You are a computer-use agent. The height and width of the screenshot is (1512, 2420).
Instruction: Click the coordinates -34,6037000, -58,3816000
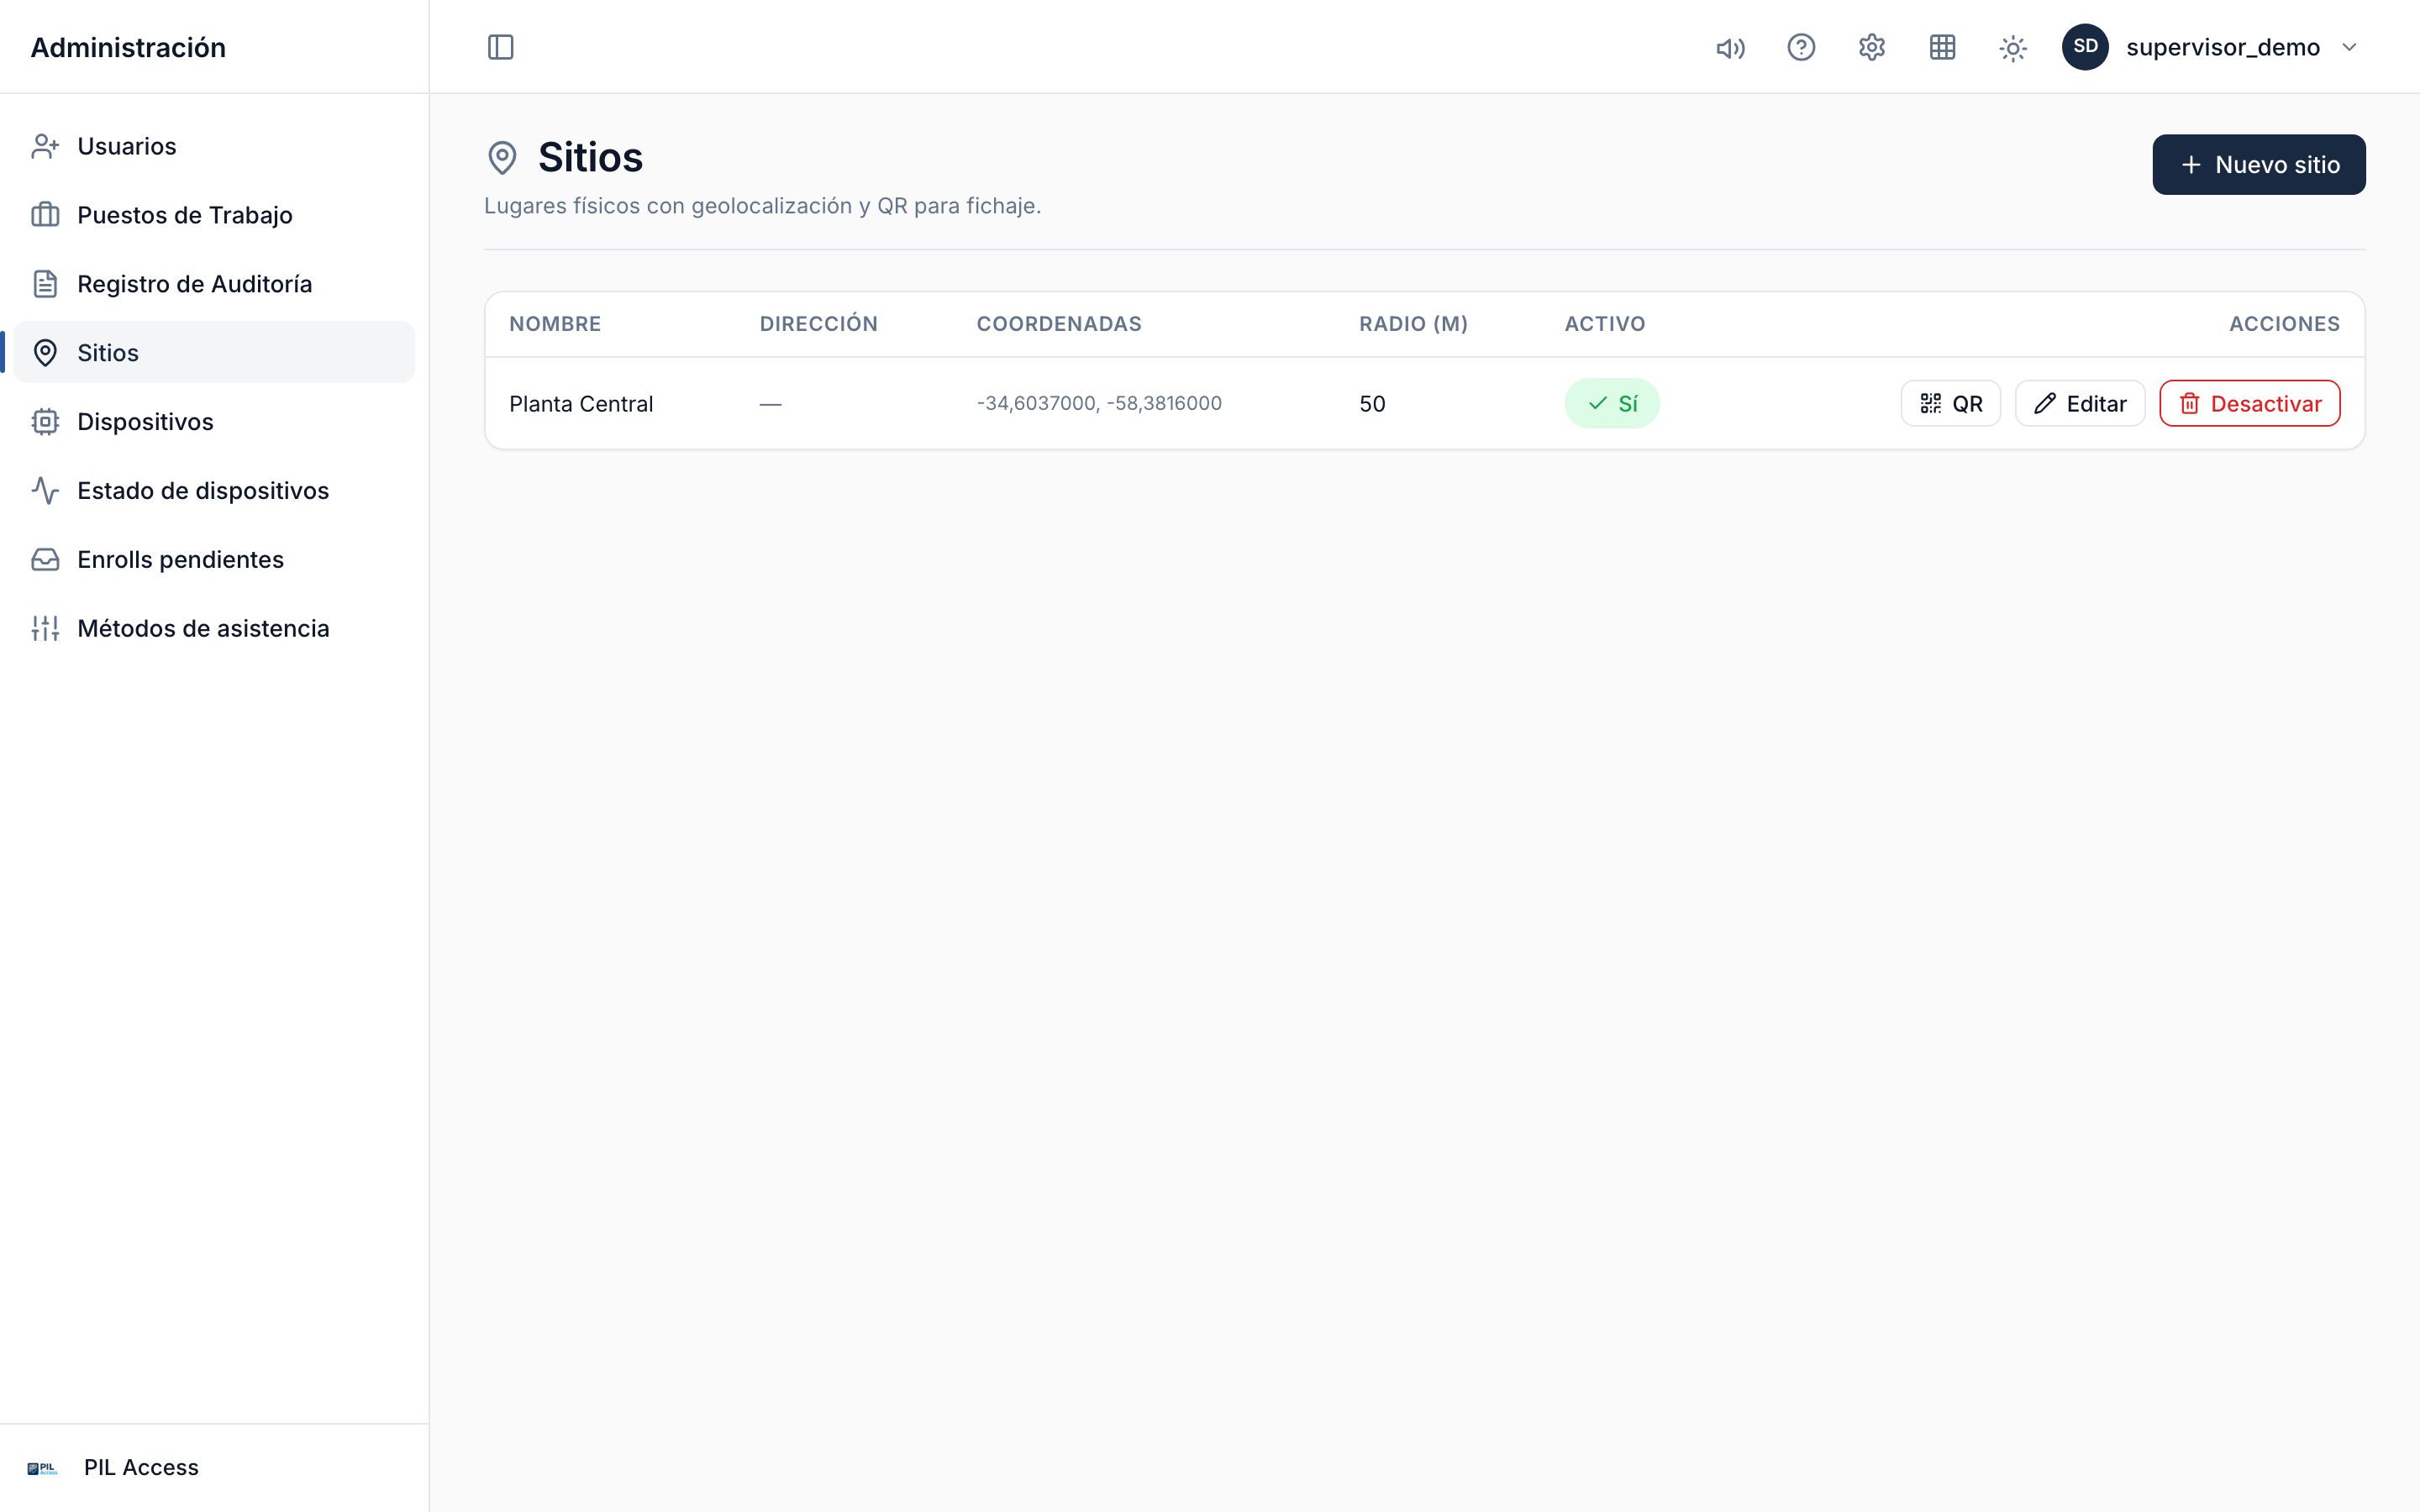click(1099, 403)
